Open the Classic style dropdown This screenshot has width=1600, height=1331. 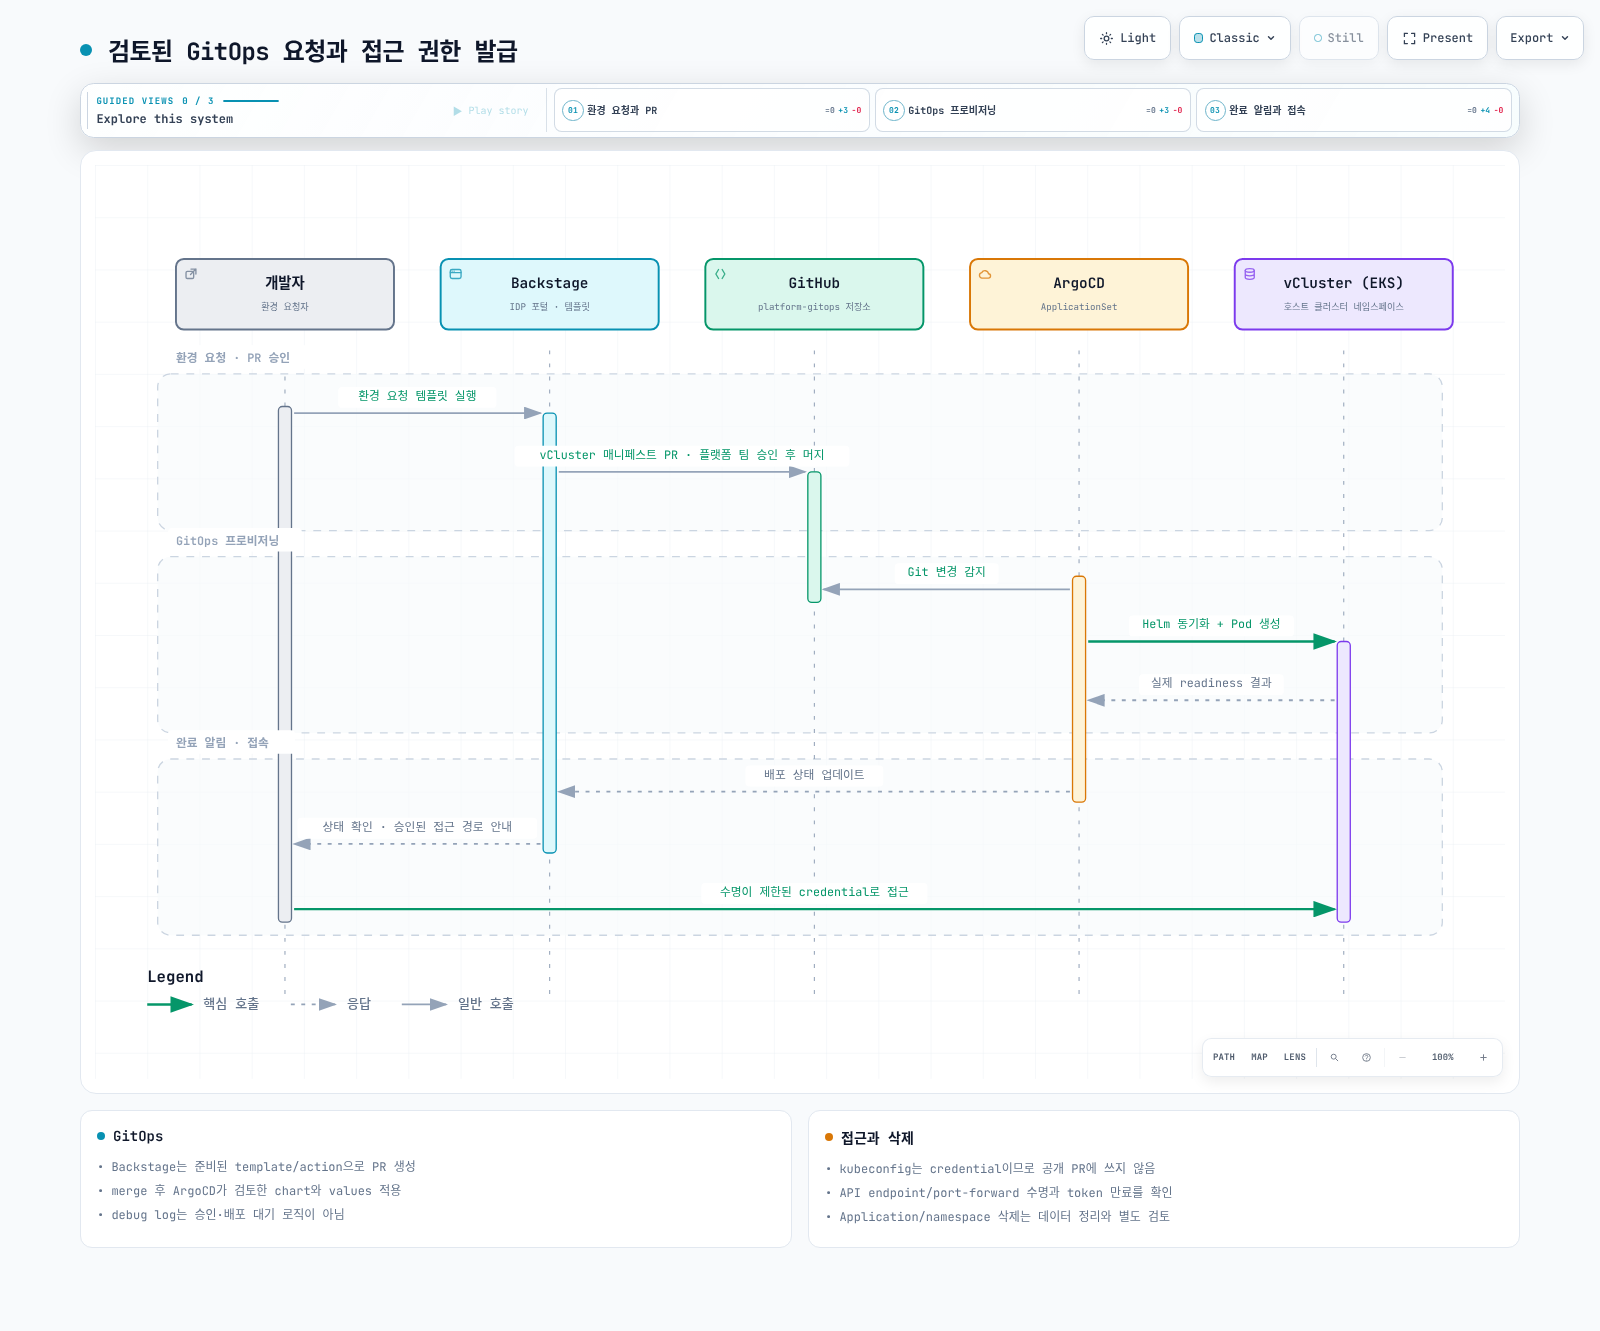pyautogui.click(x=1235, y=38)
